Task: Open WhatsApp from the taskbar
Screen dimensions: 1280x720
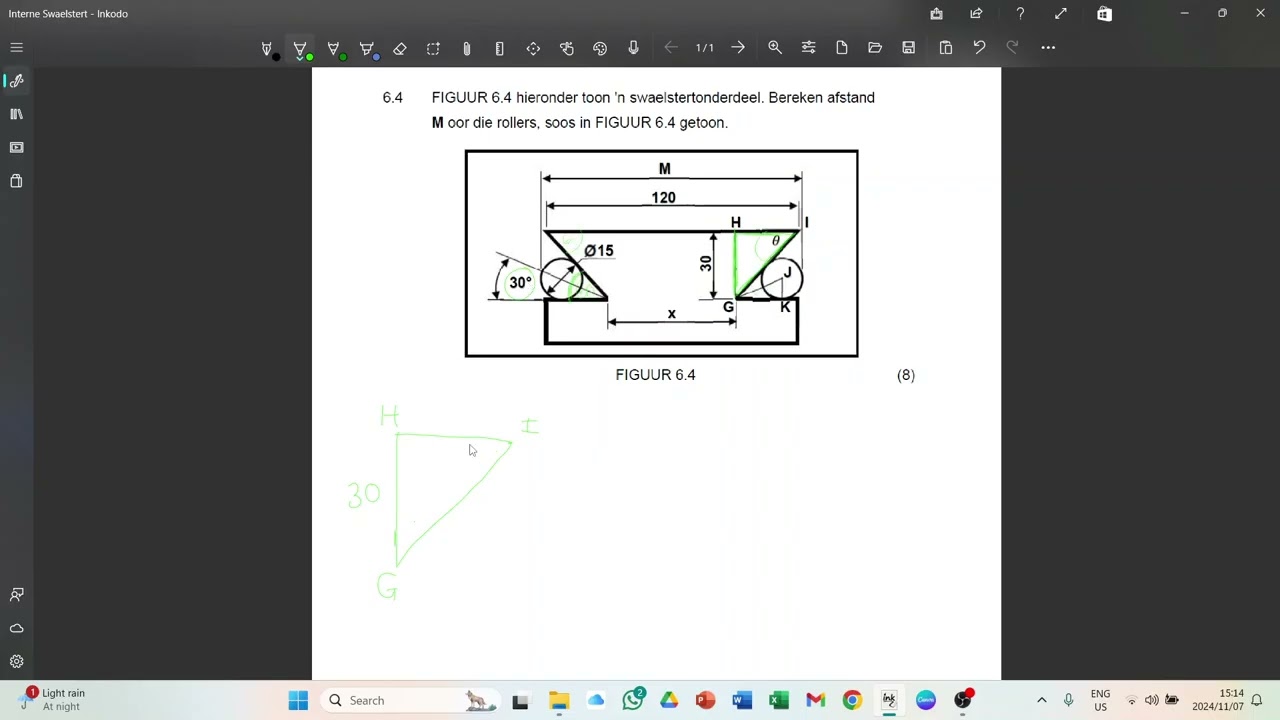Action: pos(632,701)
